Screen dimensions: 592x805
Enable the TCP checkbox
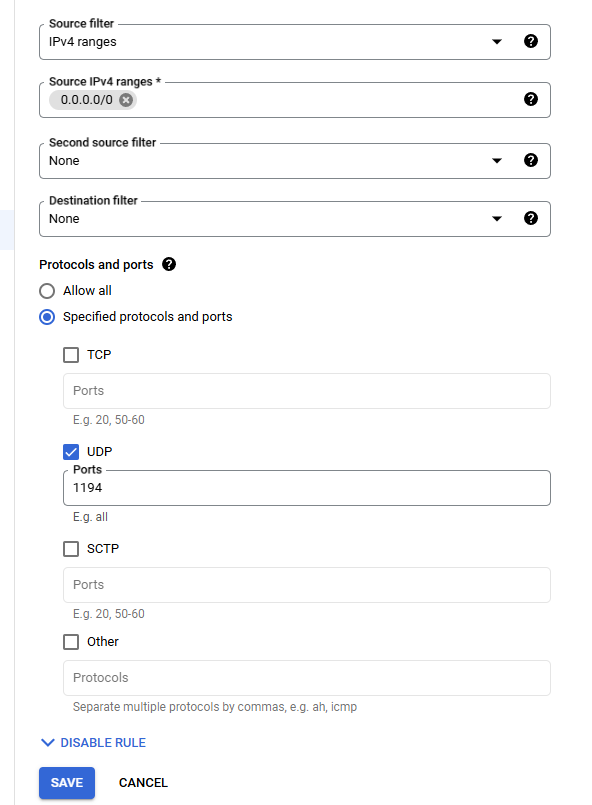coord(71,355)
